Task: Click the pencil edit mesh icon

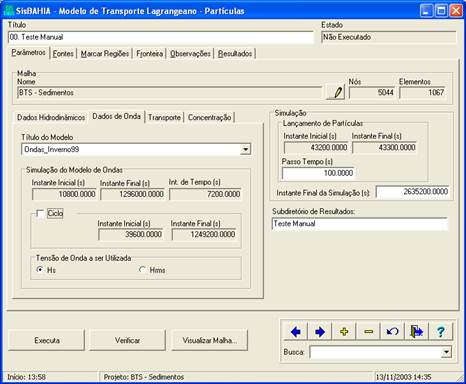Action: (x=335, y=92)
